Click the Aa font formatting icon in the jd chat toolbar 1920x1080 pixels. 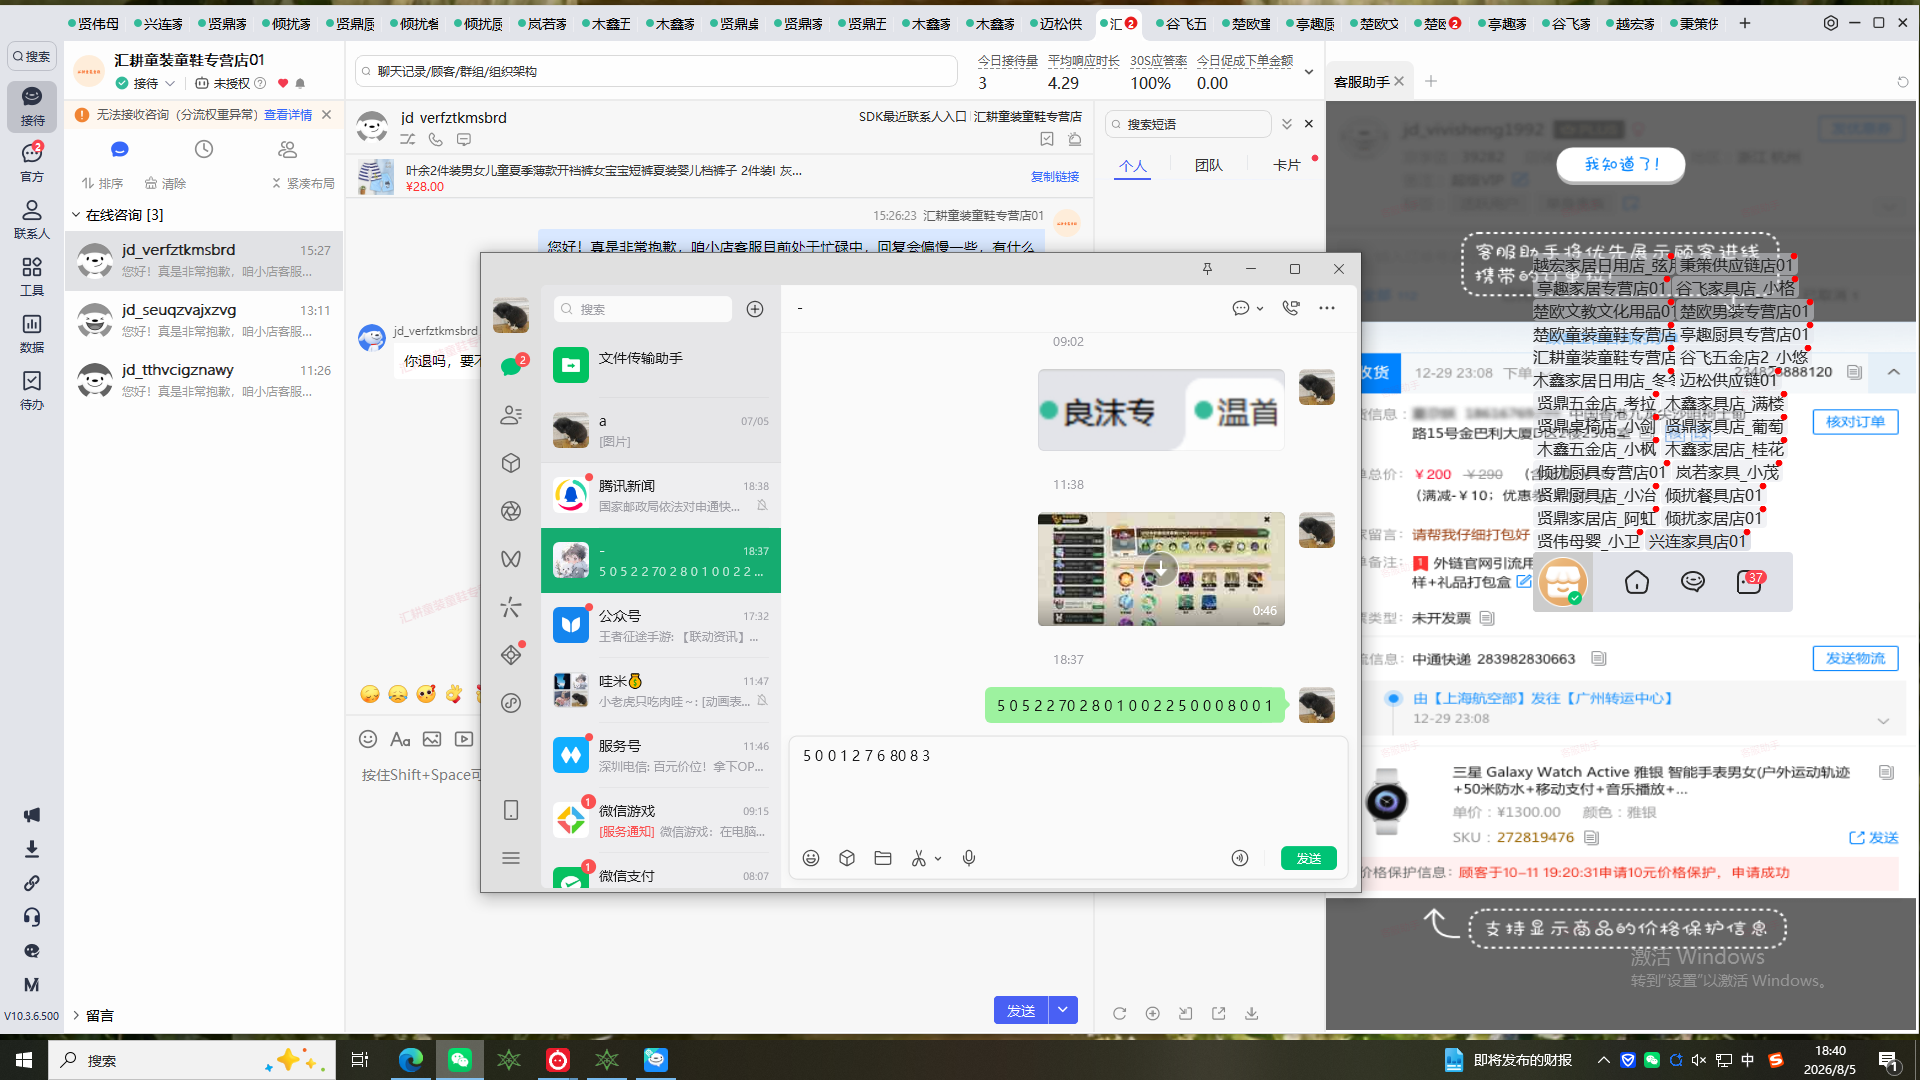tap(400, 739)
